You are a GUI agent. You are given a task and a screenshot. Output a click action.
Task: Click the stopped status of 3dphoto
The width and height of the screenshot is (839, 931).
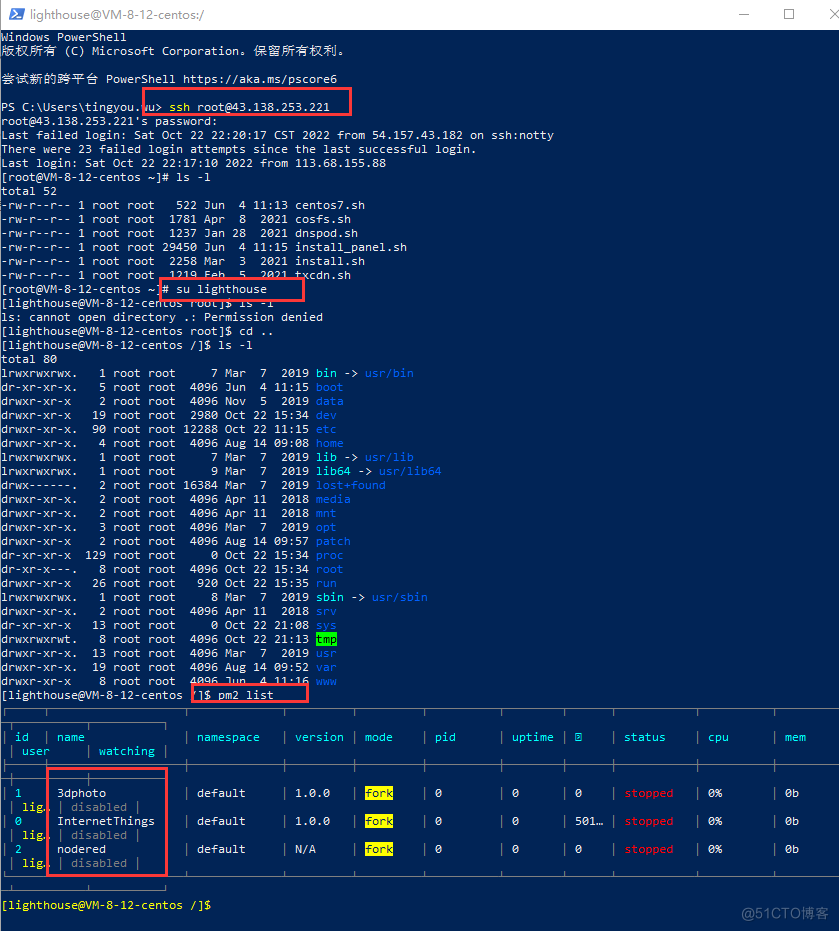click(x=649, y=793)
